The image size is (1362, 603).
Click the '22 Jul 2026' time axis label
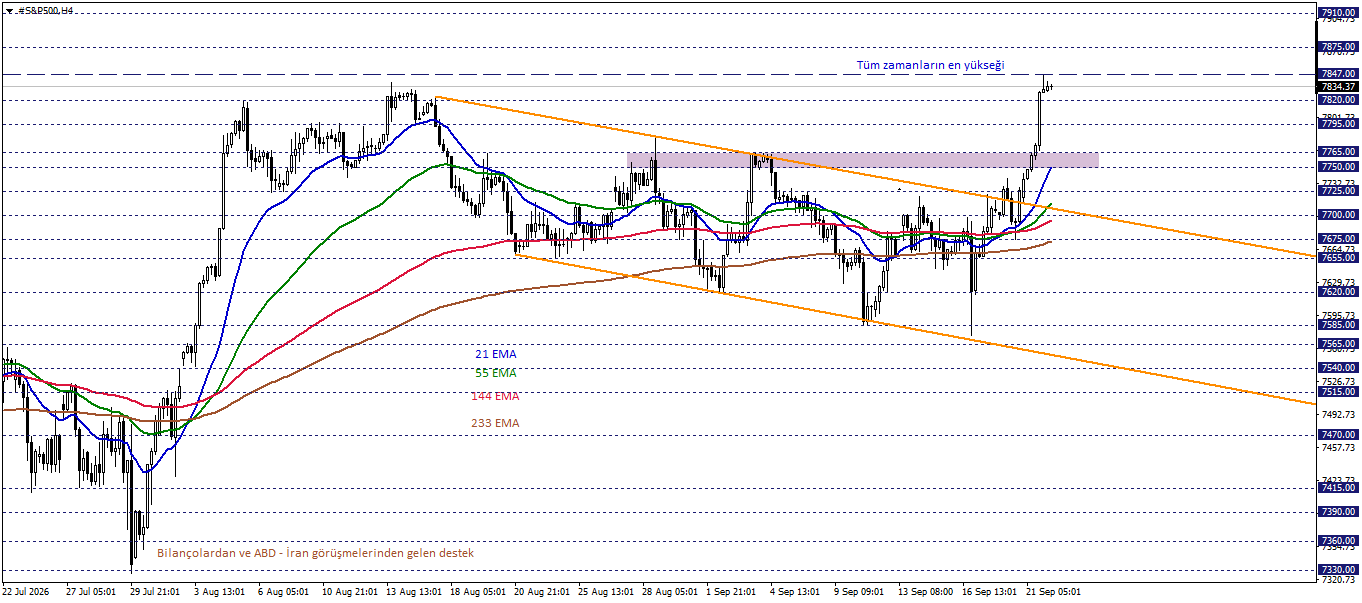28,592
